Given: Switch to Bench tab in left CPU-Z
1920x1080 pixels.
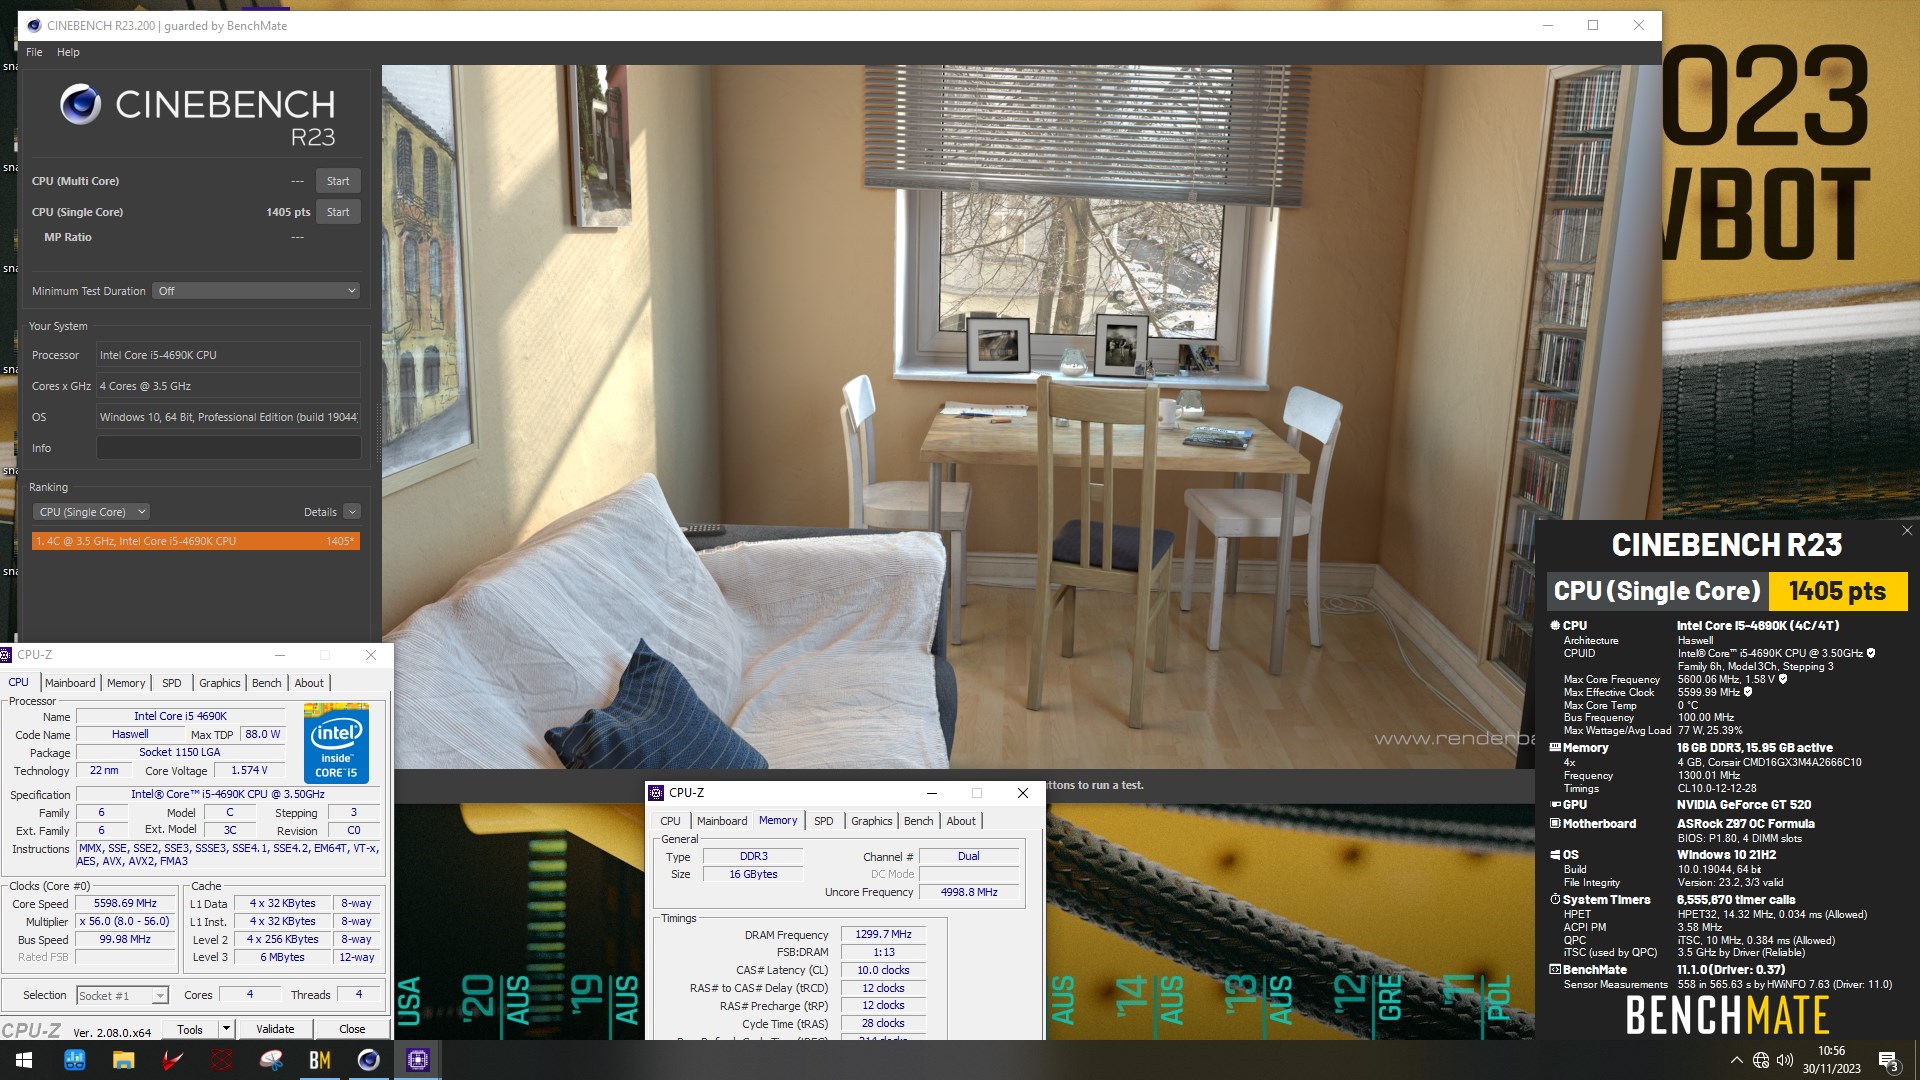Looking at the screenshot, I should pos(266,683).
